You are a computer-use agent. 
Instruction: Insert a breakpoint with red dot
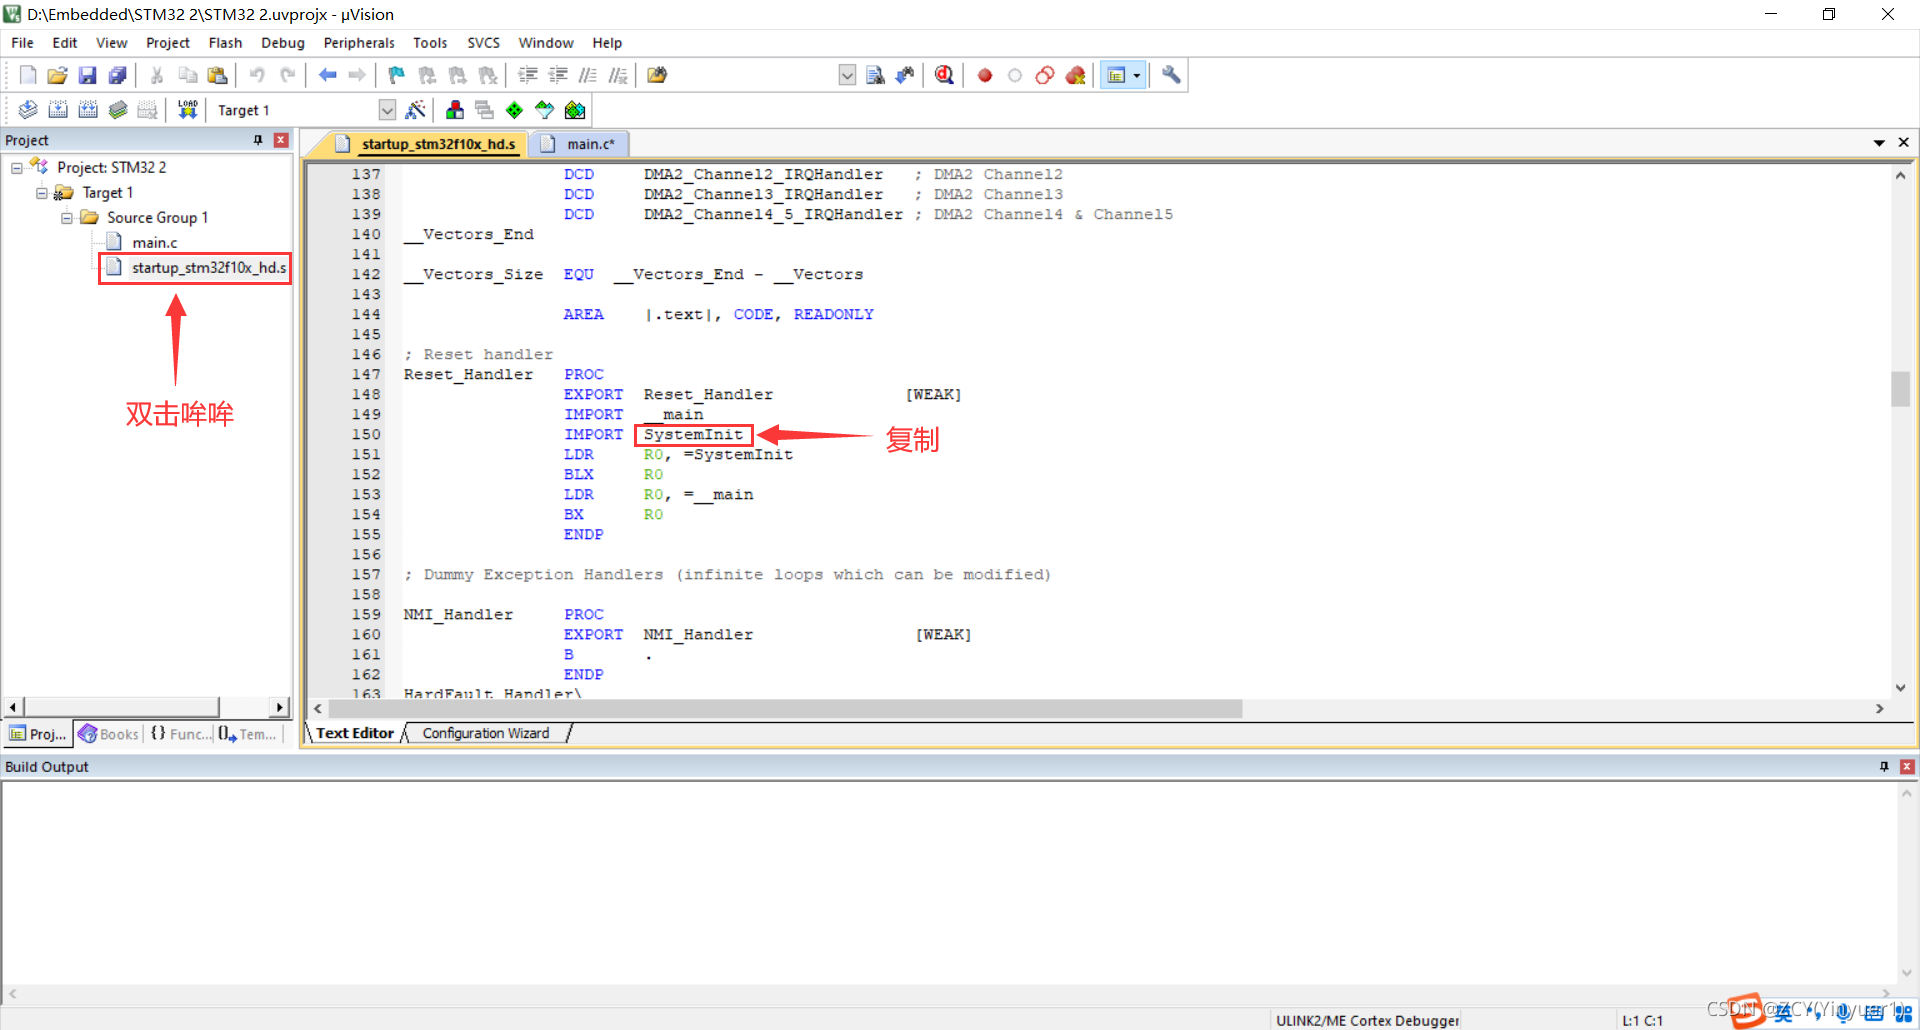[985, 75]
